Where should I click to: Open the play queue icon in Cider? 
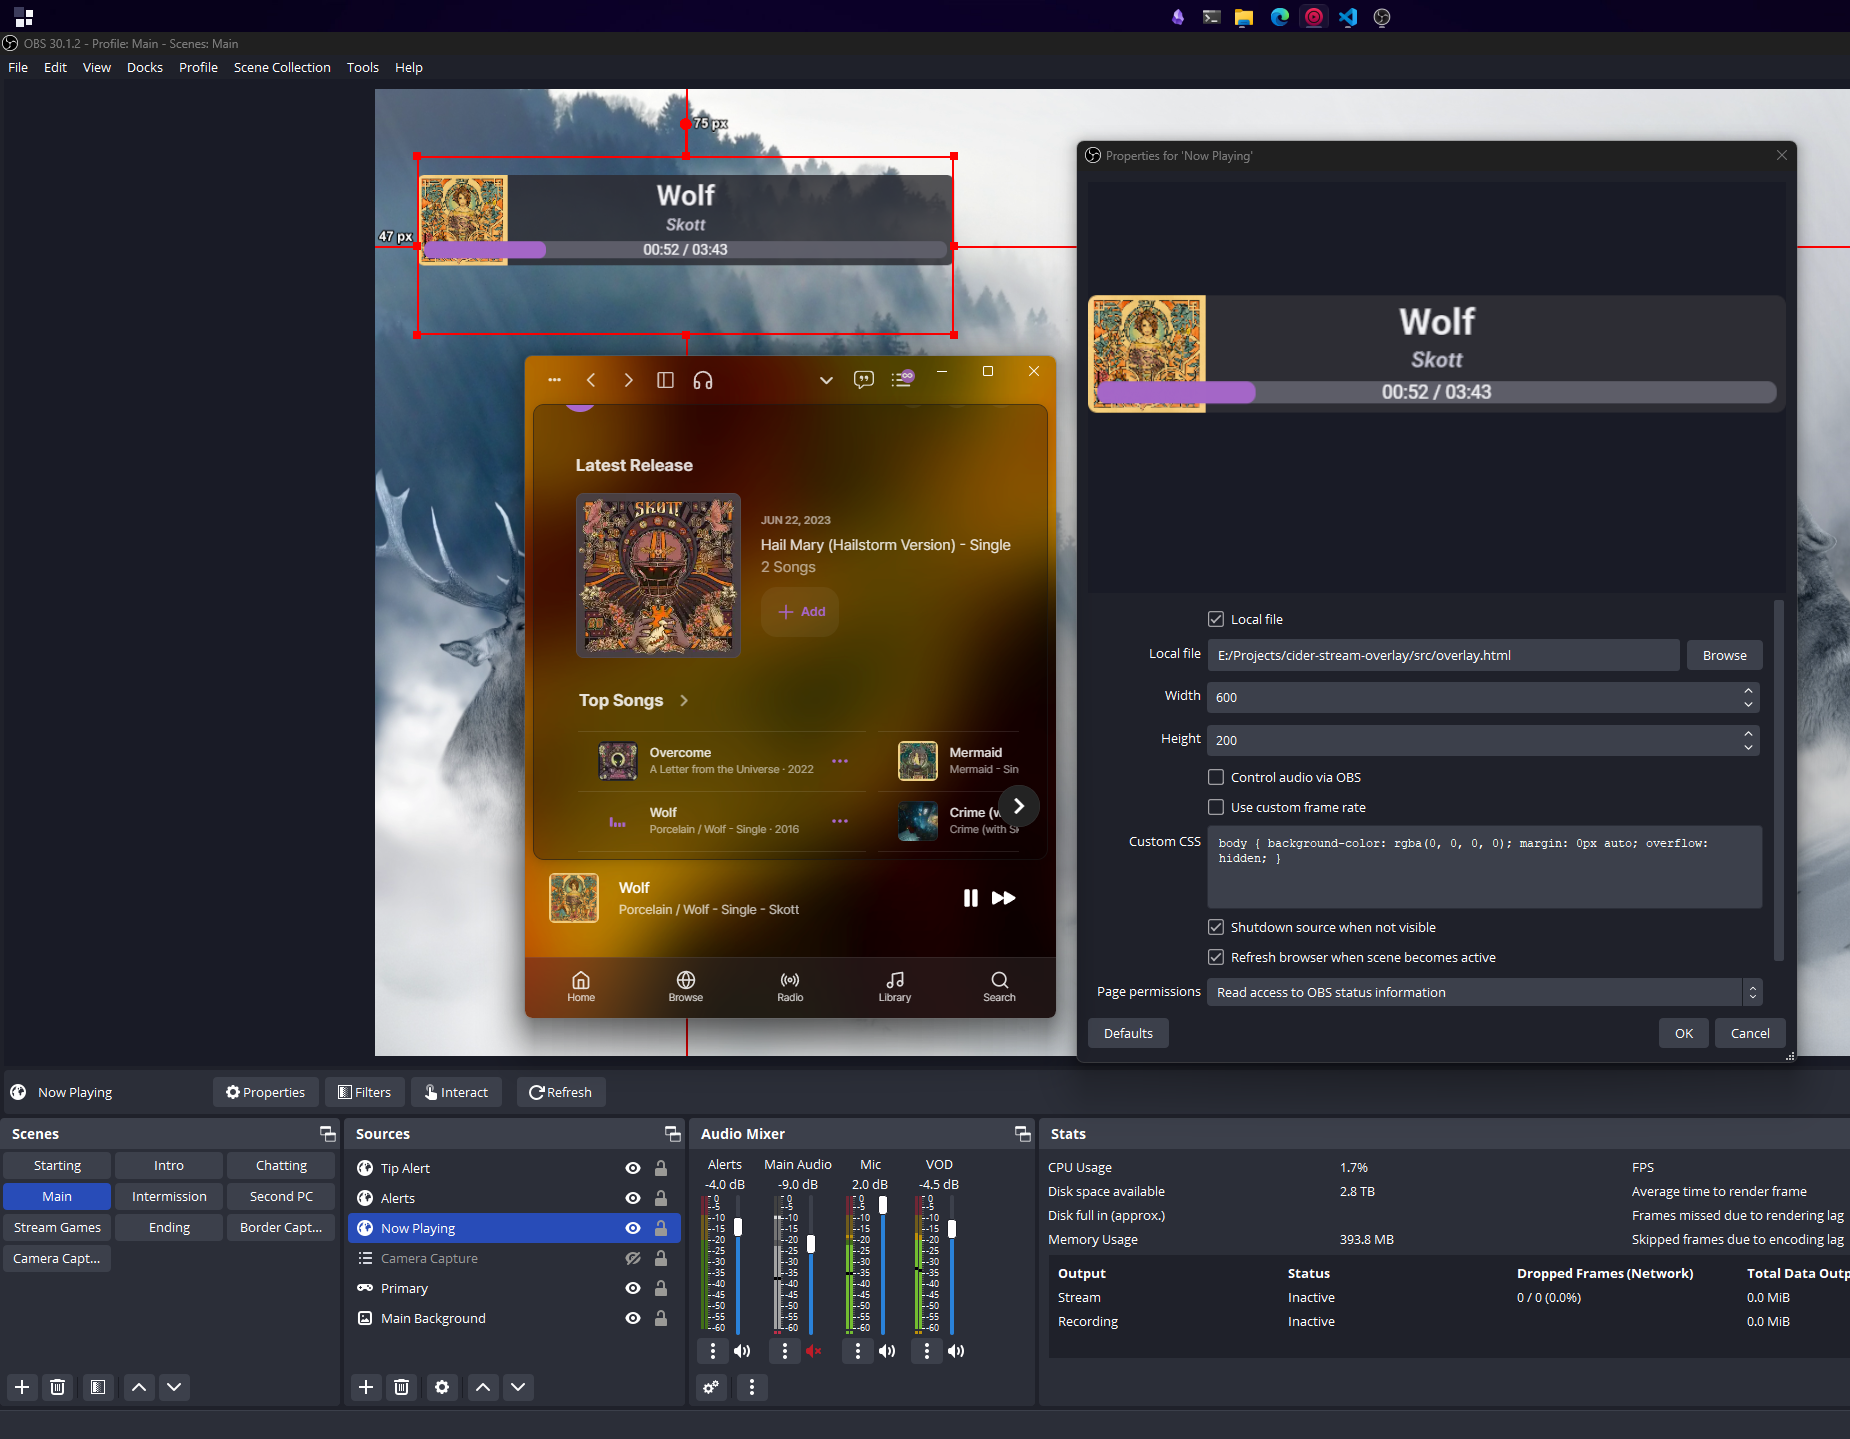click(x=901, y=379)
